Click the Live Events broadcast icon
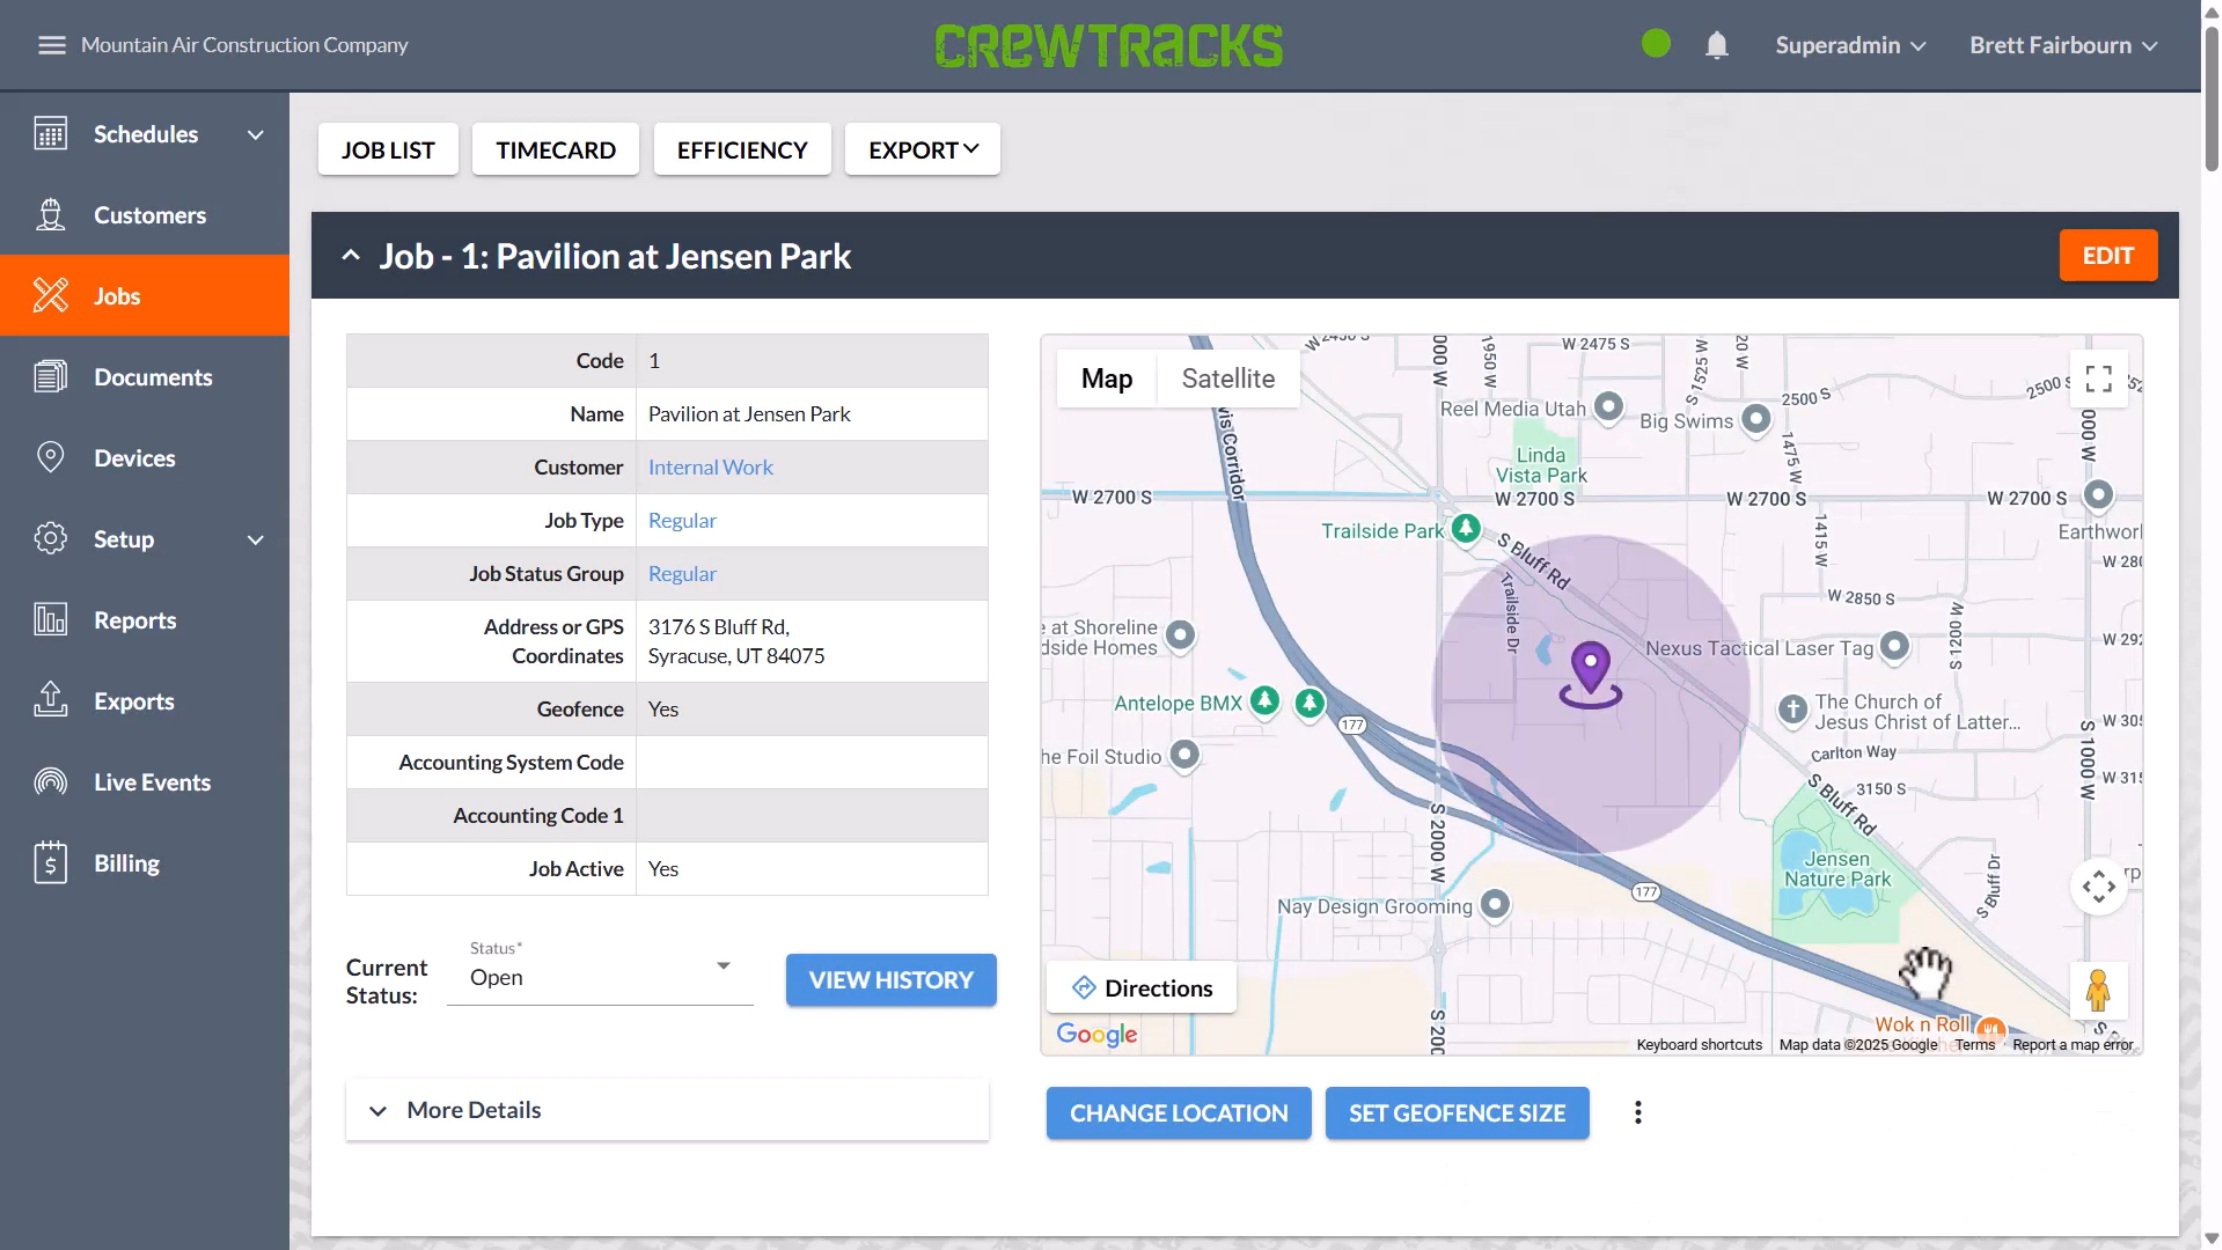Viewport: 2222px width, 1250px height. coord(50,782)
